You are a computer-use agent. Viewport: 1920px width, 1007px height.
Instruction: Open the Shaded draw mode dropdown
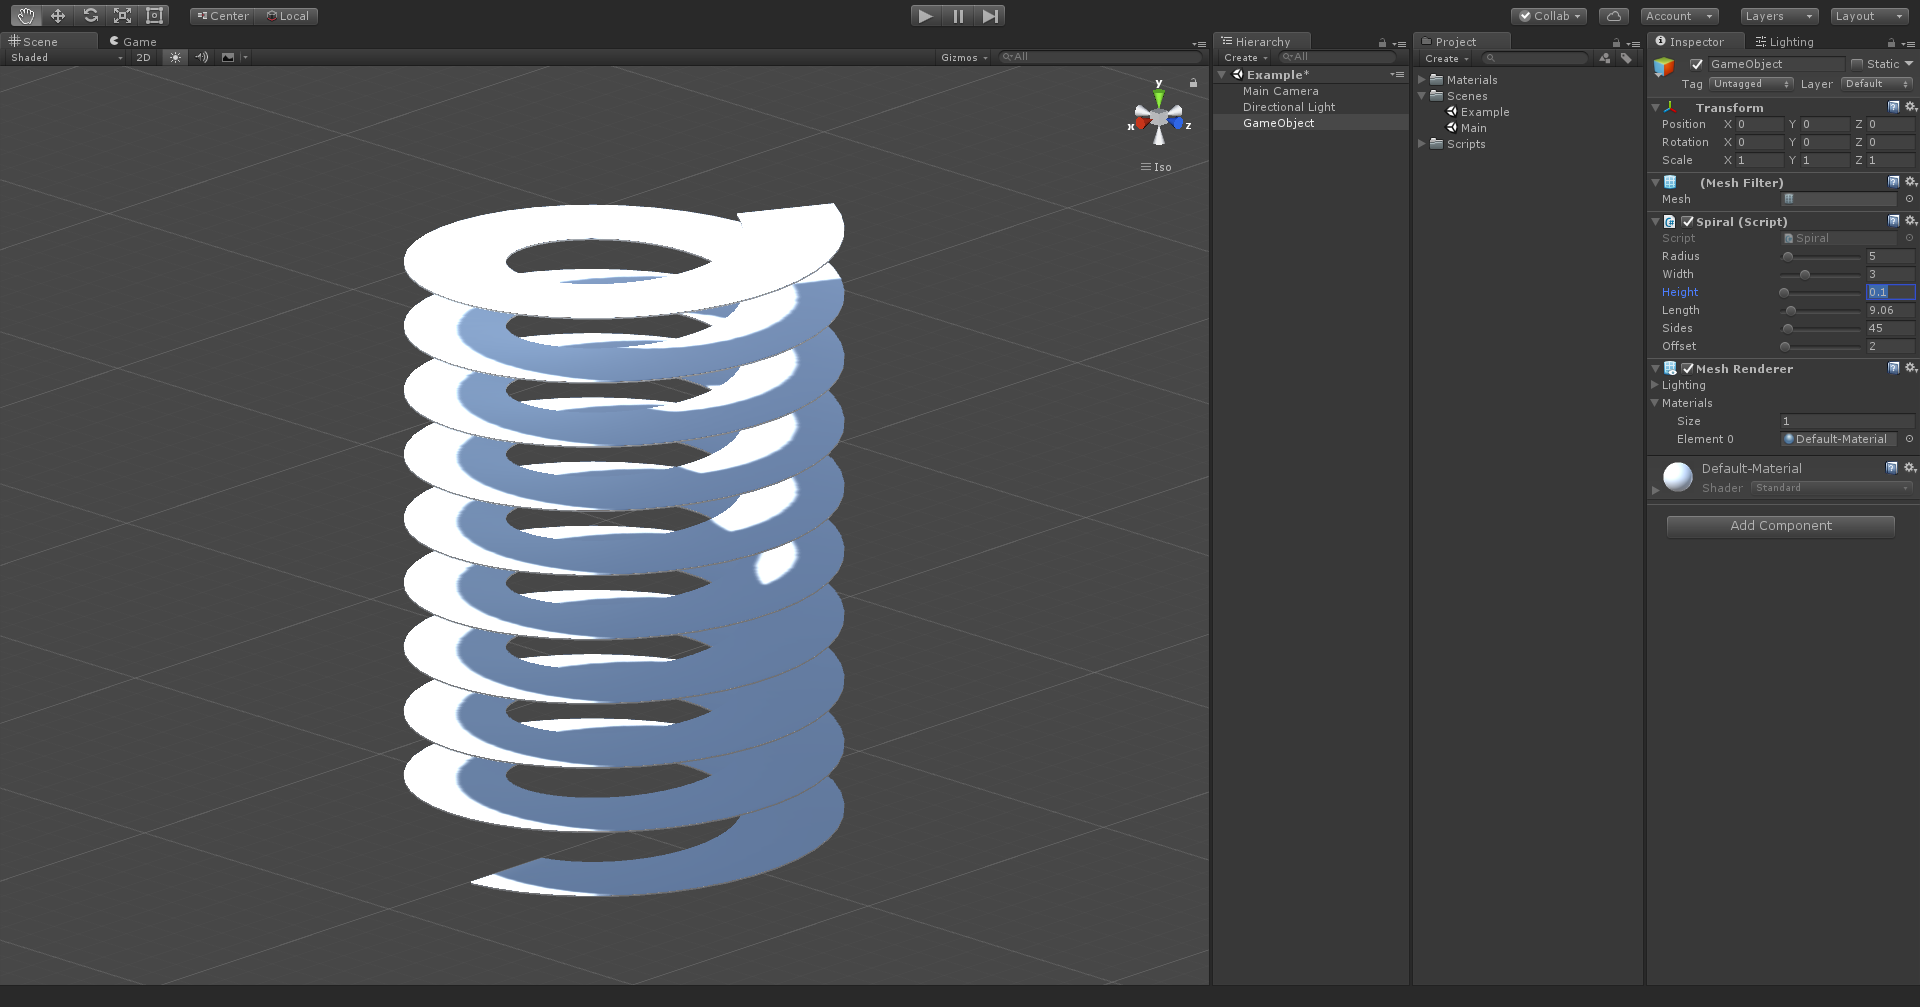[x=66, y=57]
